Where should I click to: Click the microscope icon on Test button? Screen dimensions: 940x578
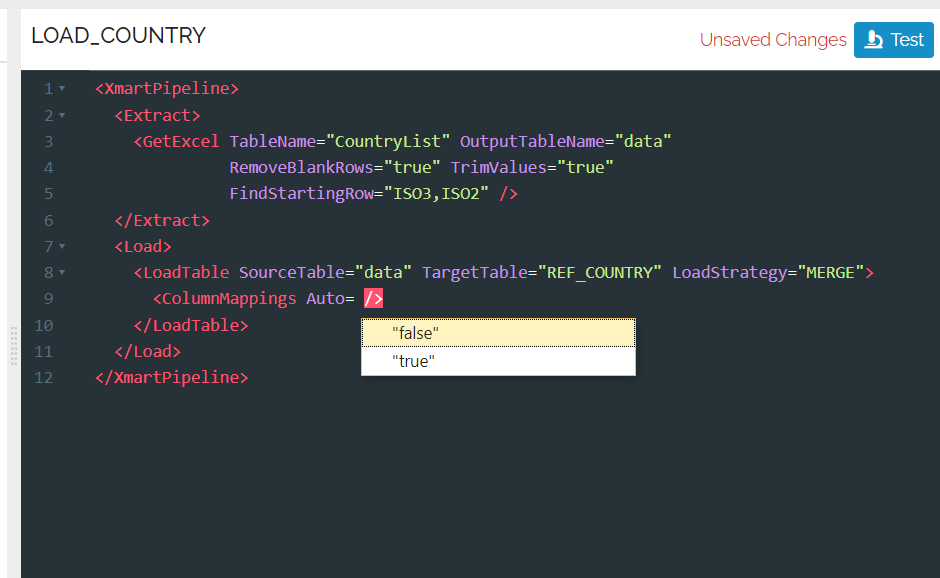click(873, 40)
